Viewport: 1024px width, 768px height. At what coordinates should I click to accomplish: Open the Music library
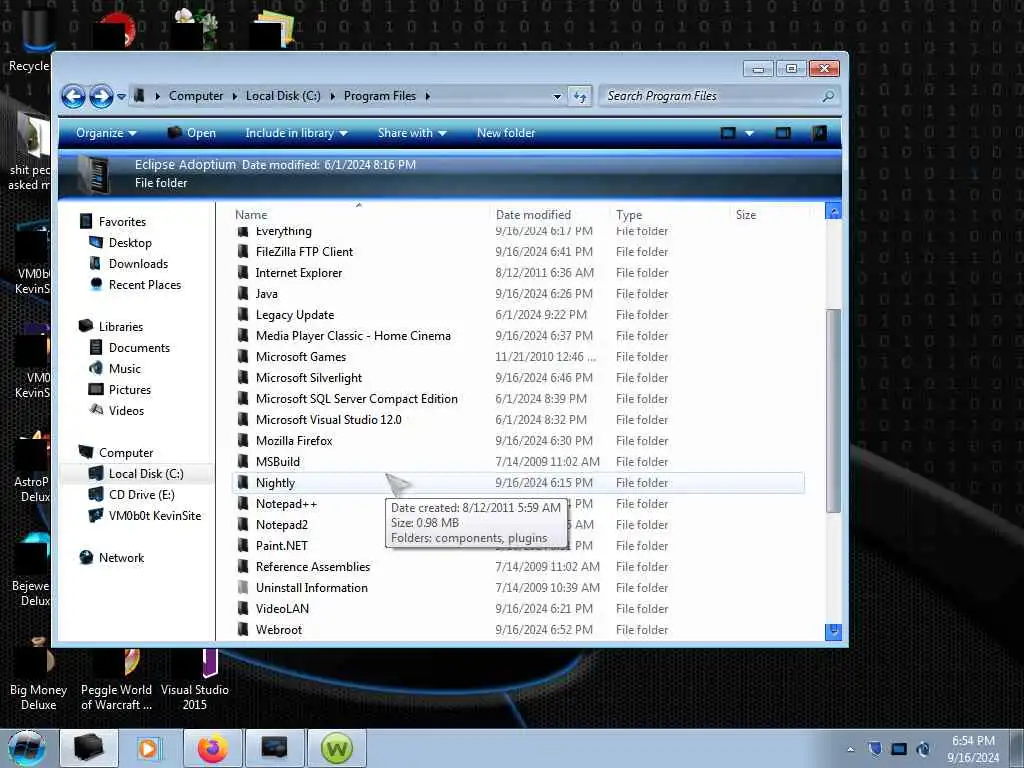point(125,368)
